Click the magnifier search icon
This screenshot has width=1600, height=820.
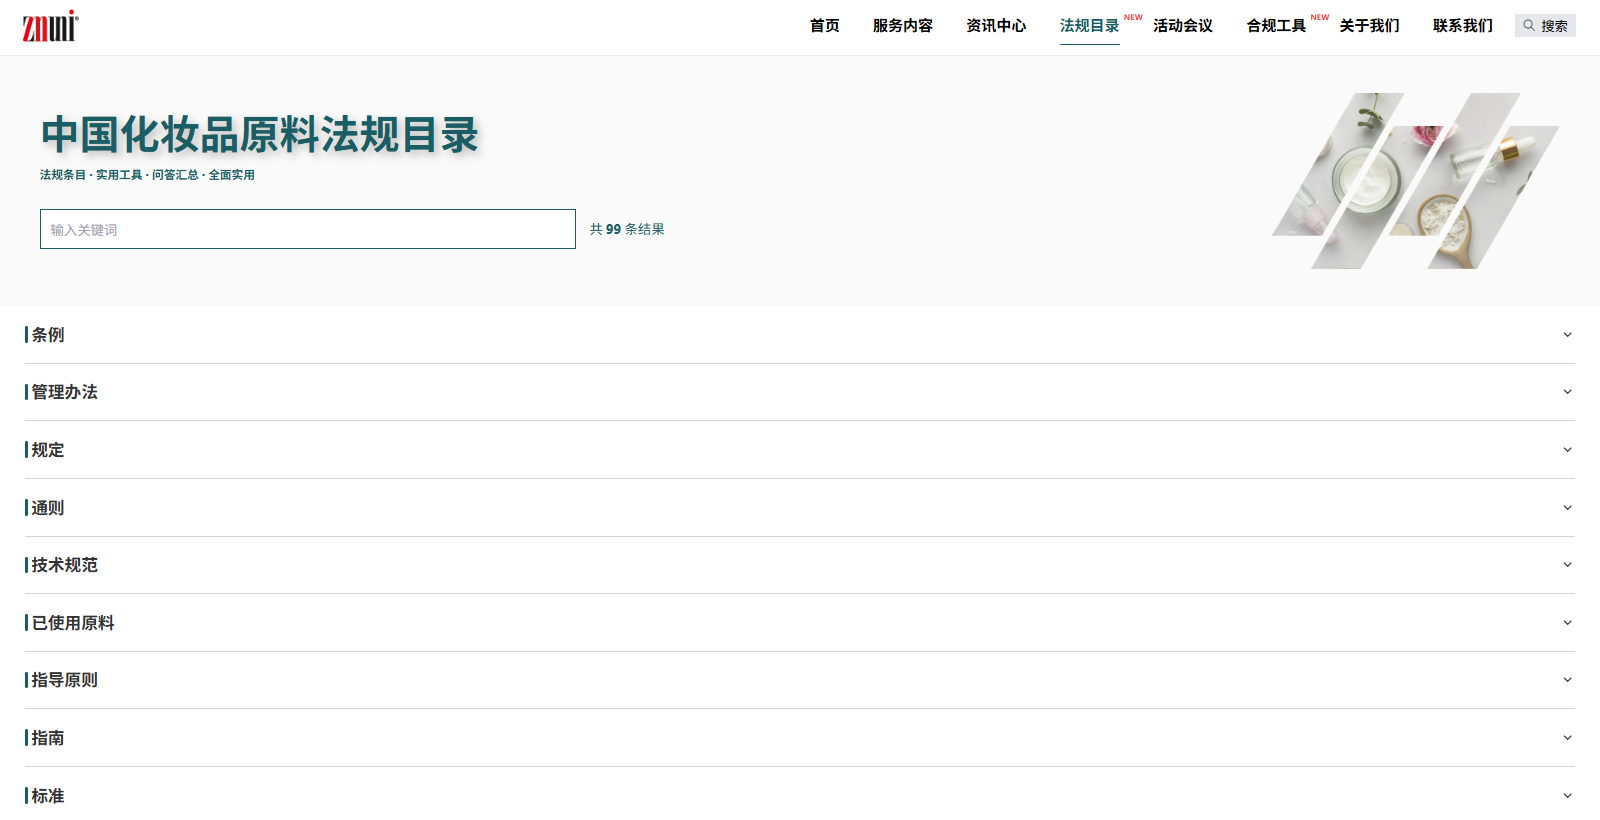click(x=1529, y=26)
